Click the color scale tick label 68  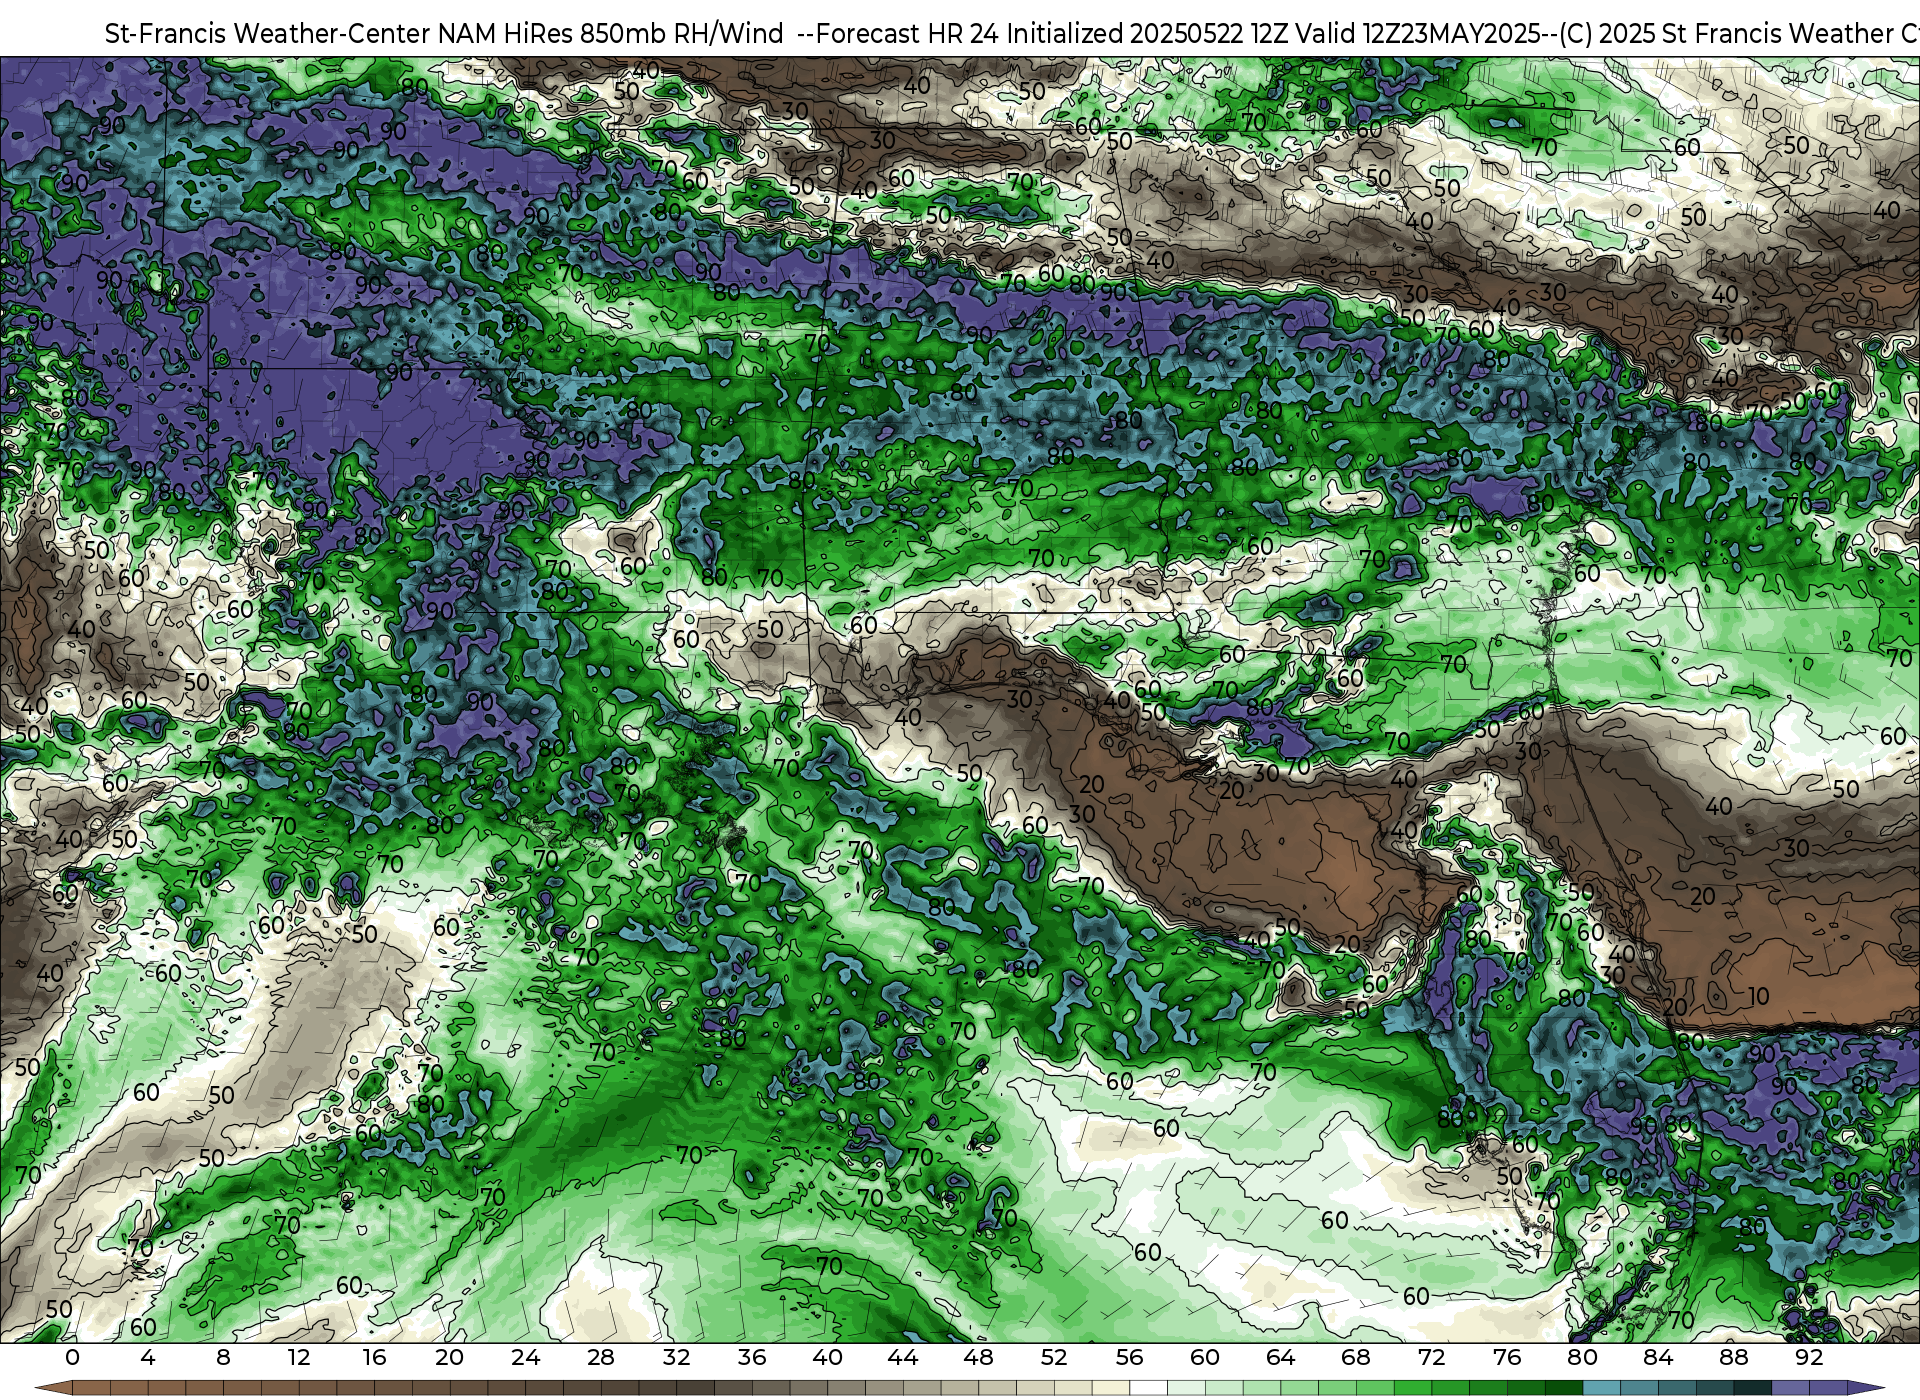(1356, 1357)
